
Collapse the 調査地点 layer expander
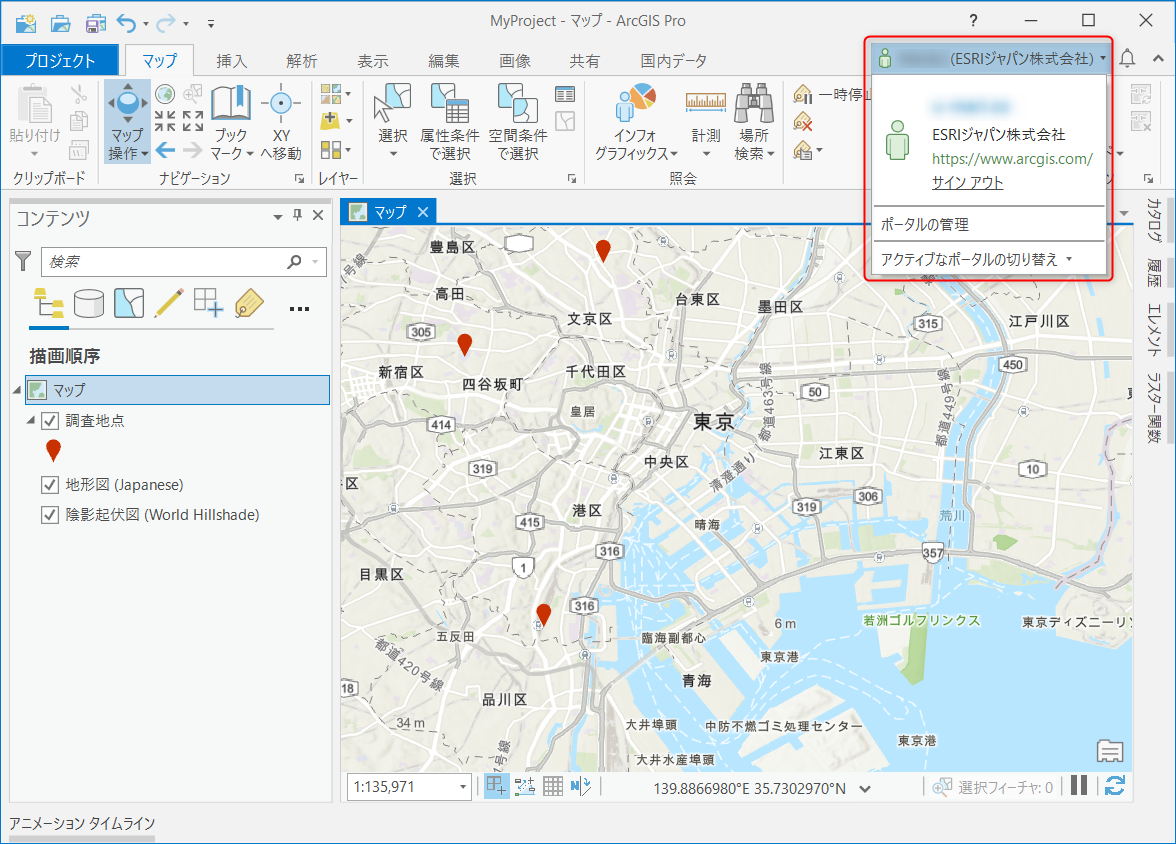pyautogui.click(x=31, y=420)
